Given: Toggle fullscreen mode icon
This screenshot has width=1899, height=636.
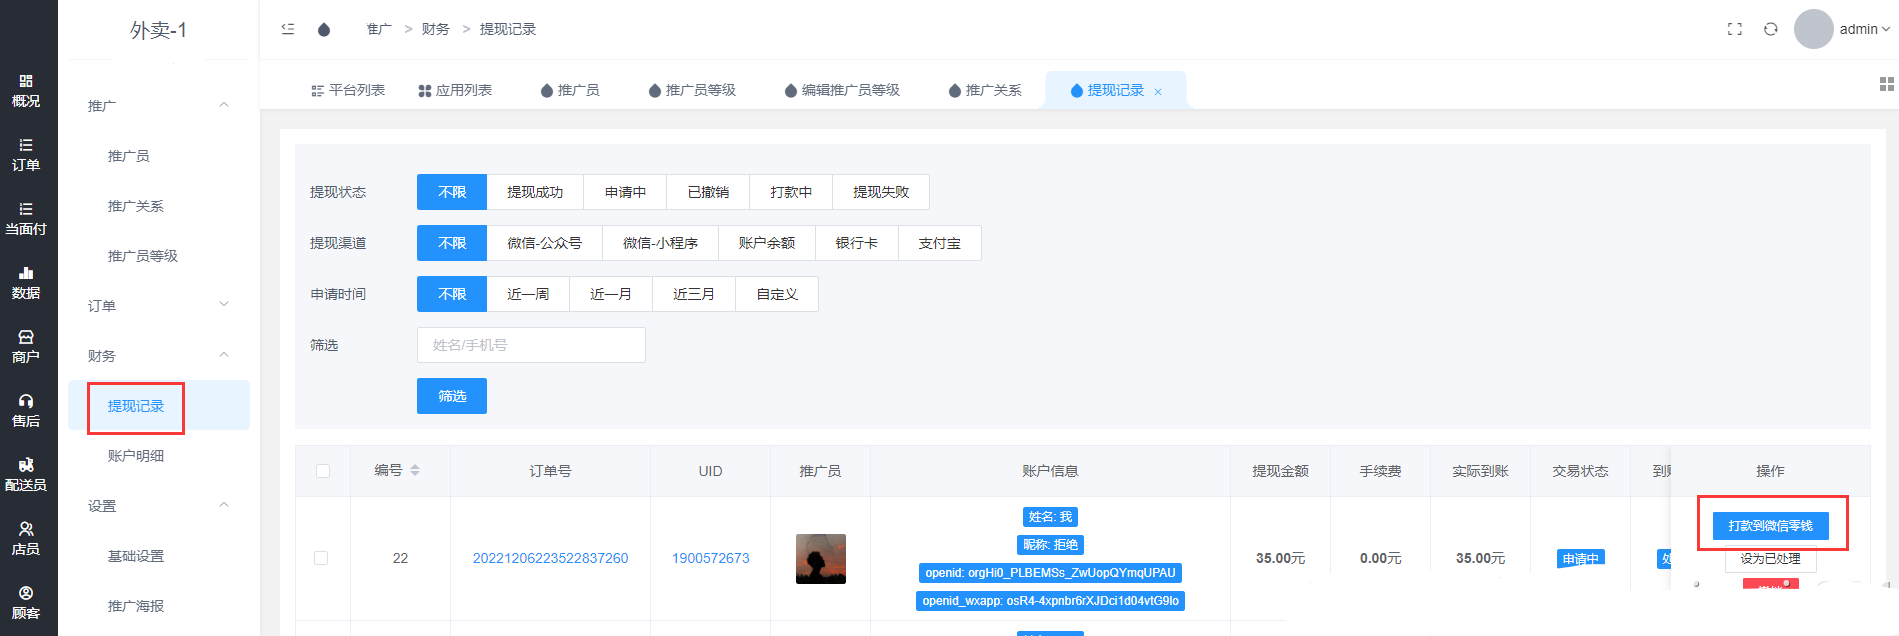Looking at the screenshot, I should [x=1735, y=29].
